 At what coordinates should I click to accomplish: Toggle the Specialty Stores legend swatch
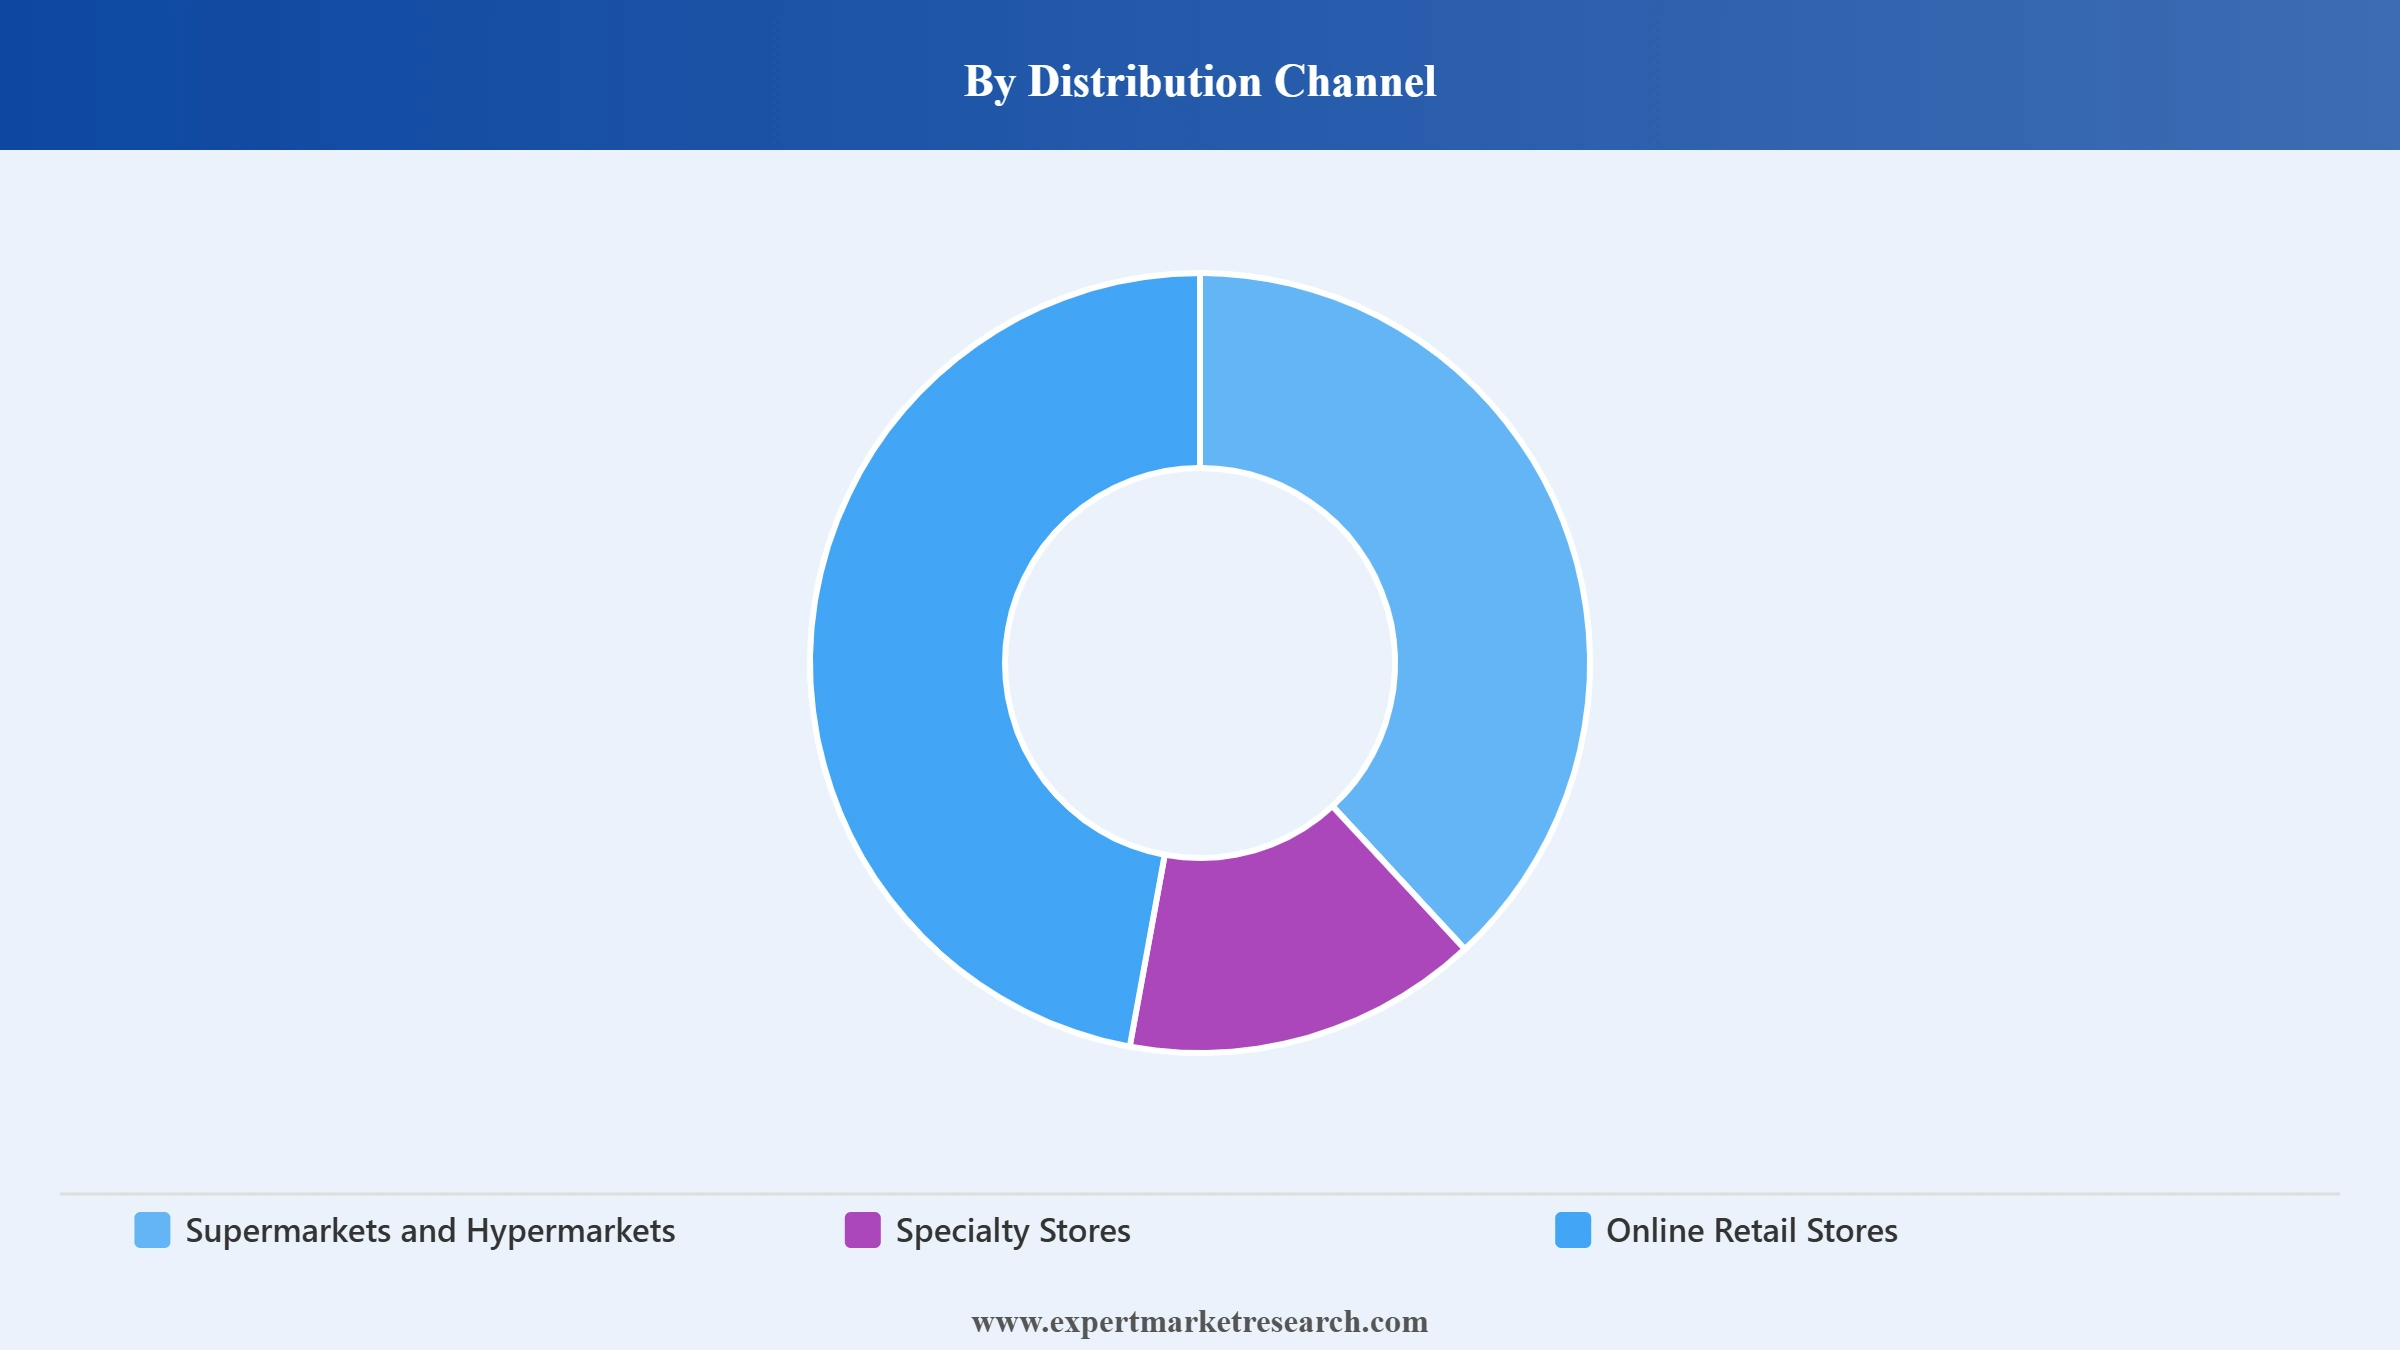862,1230
